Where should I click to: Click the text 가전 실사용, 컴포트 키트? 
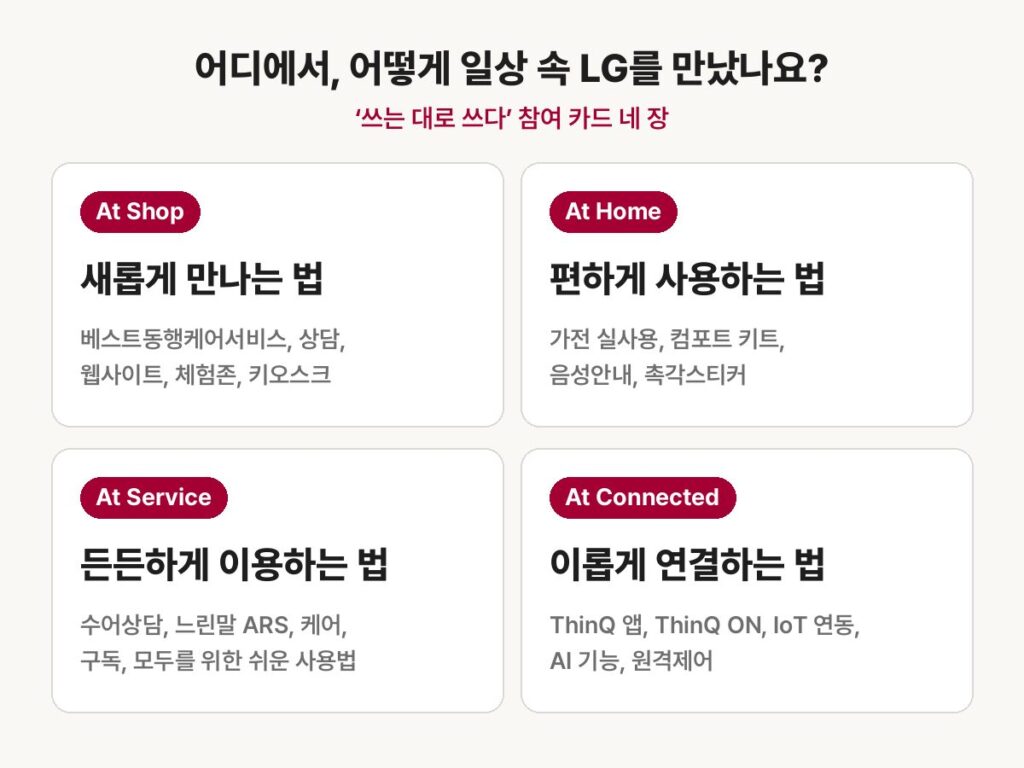point(666,339)
